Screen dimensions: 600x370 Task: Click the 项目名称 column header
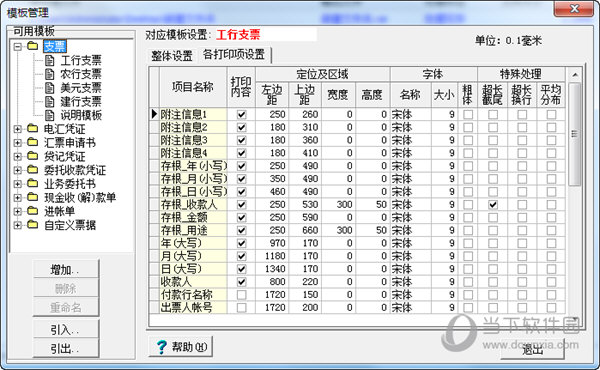click(x=193, y=87)
